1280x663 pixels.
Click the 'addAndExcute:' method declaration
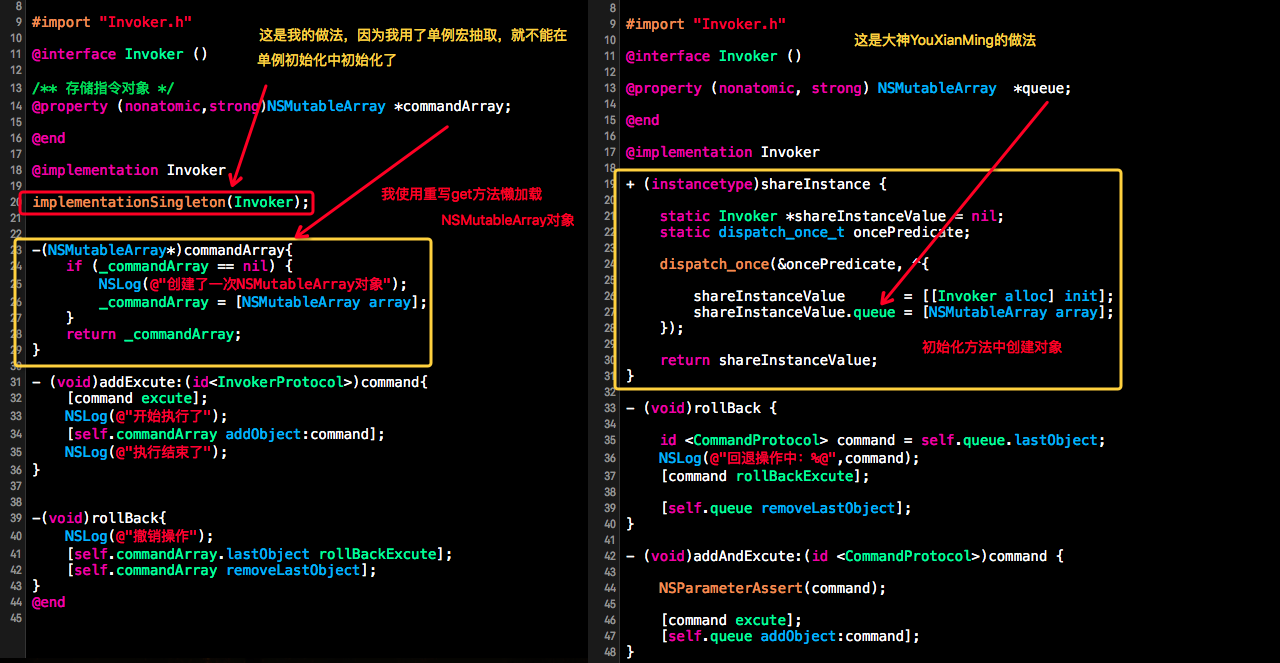coord(845,556)
